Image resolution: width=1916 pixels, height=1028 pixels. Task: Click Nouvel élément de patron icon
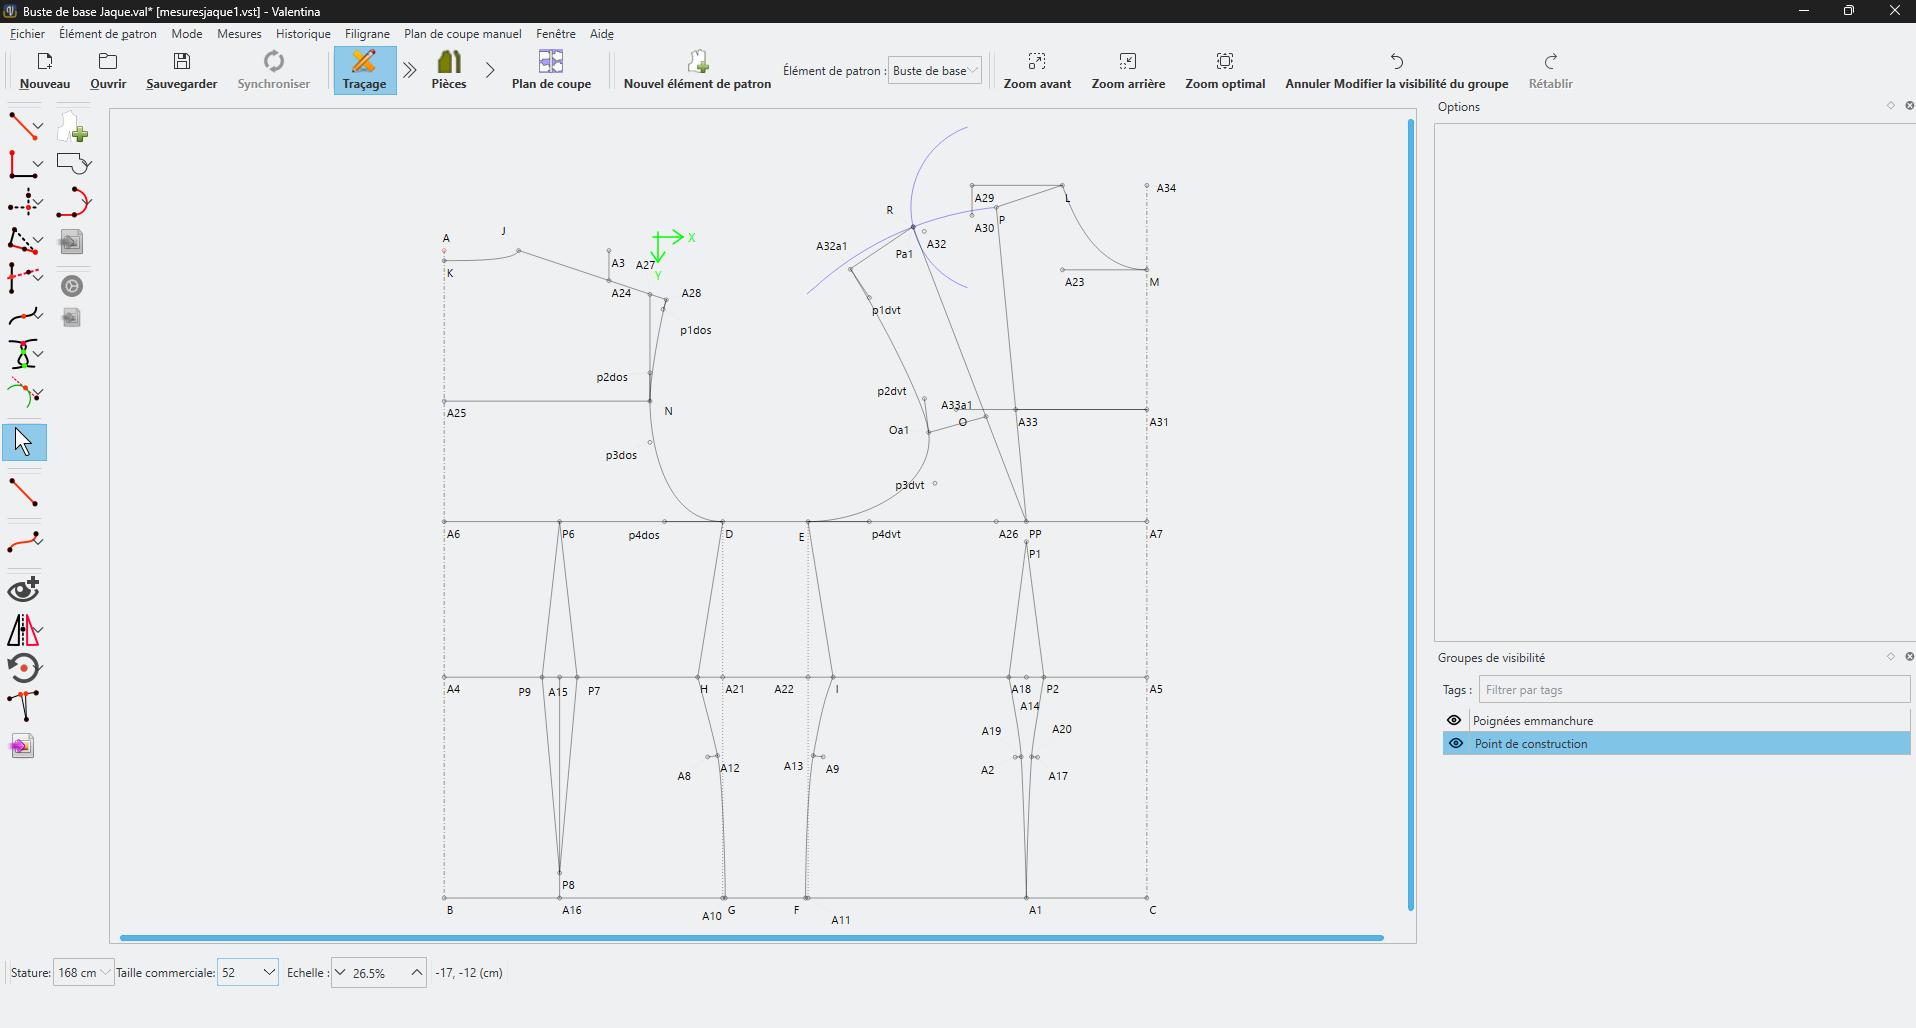click(697, 62)
